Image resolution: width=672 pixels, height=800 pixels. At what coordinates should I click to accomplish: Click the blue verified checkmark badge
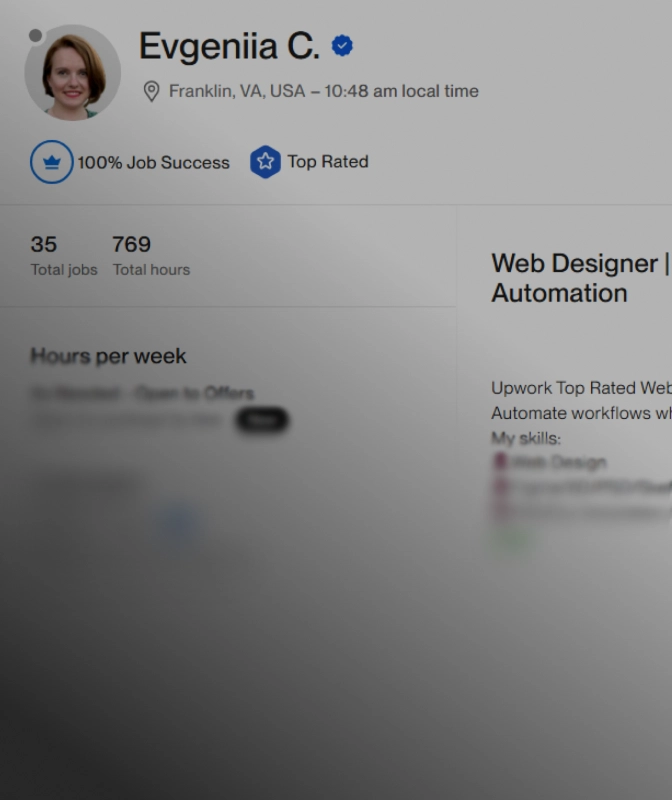[342, 46]
